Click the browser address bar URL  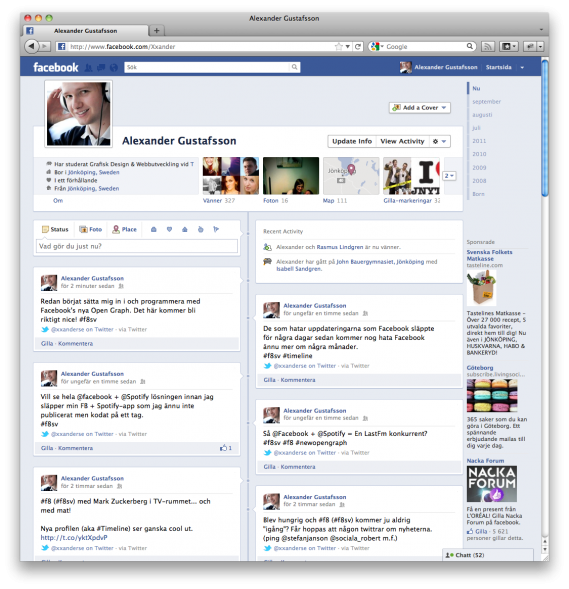tap(122, 47)
